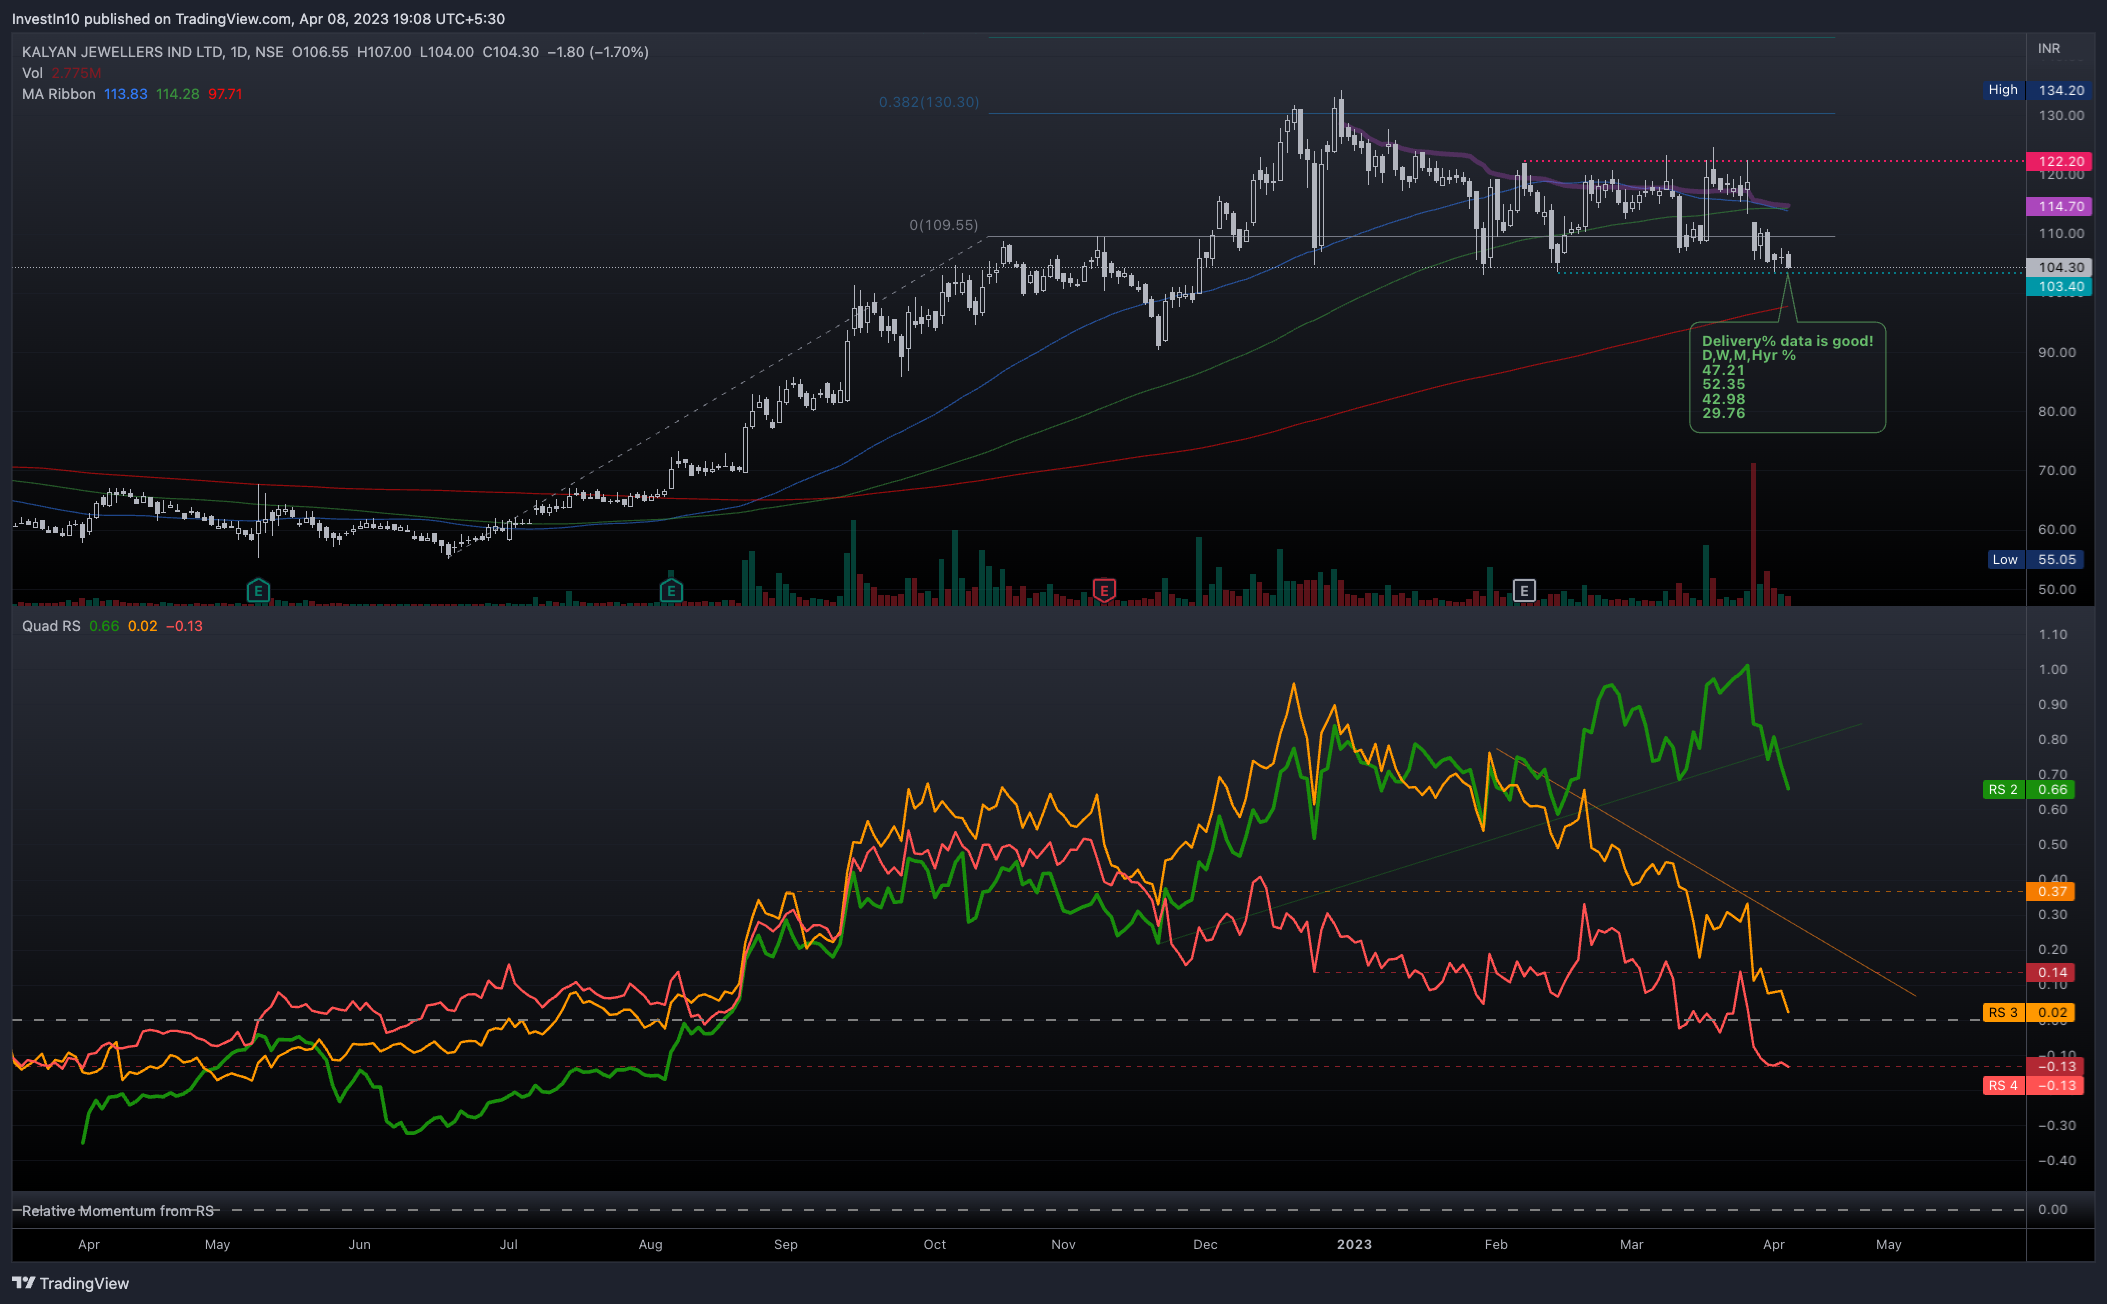Click the Quad RS value 0.66 in legend
Screen dimensions: 2107x1304
point(104,626)
